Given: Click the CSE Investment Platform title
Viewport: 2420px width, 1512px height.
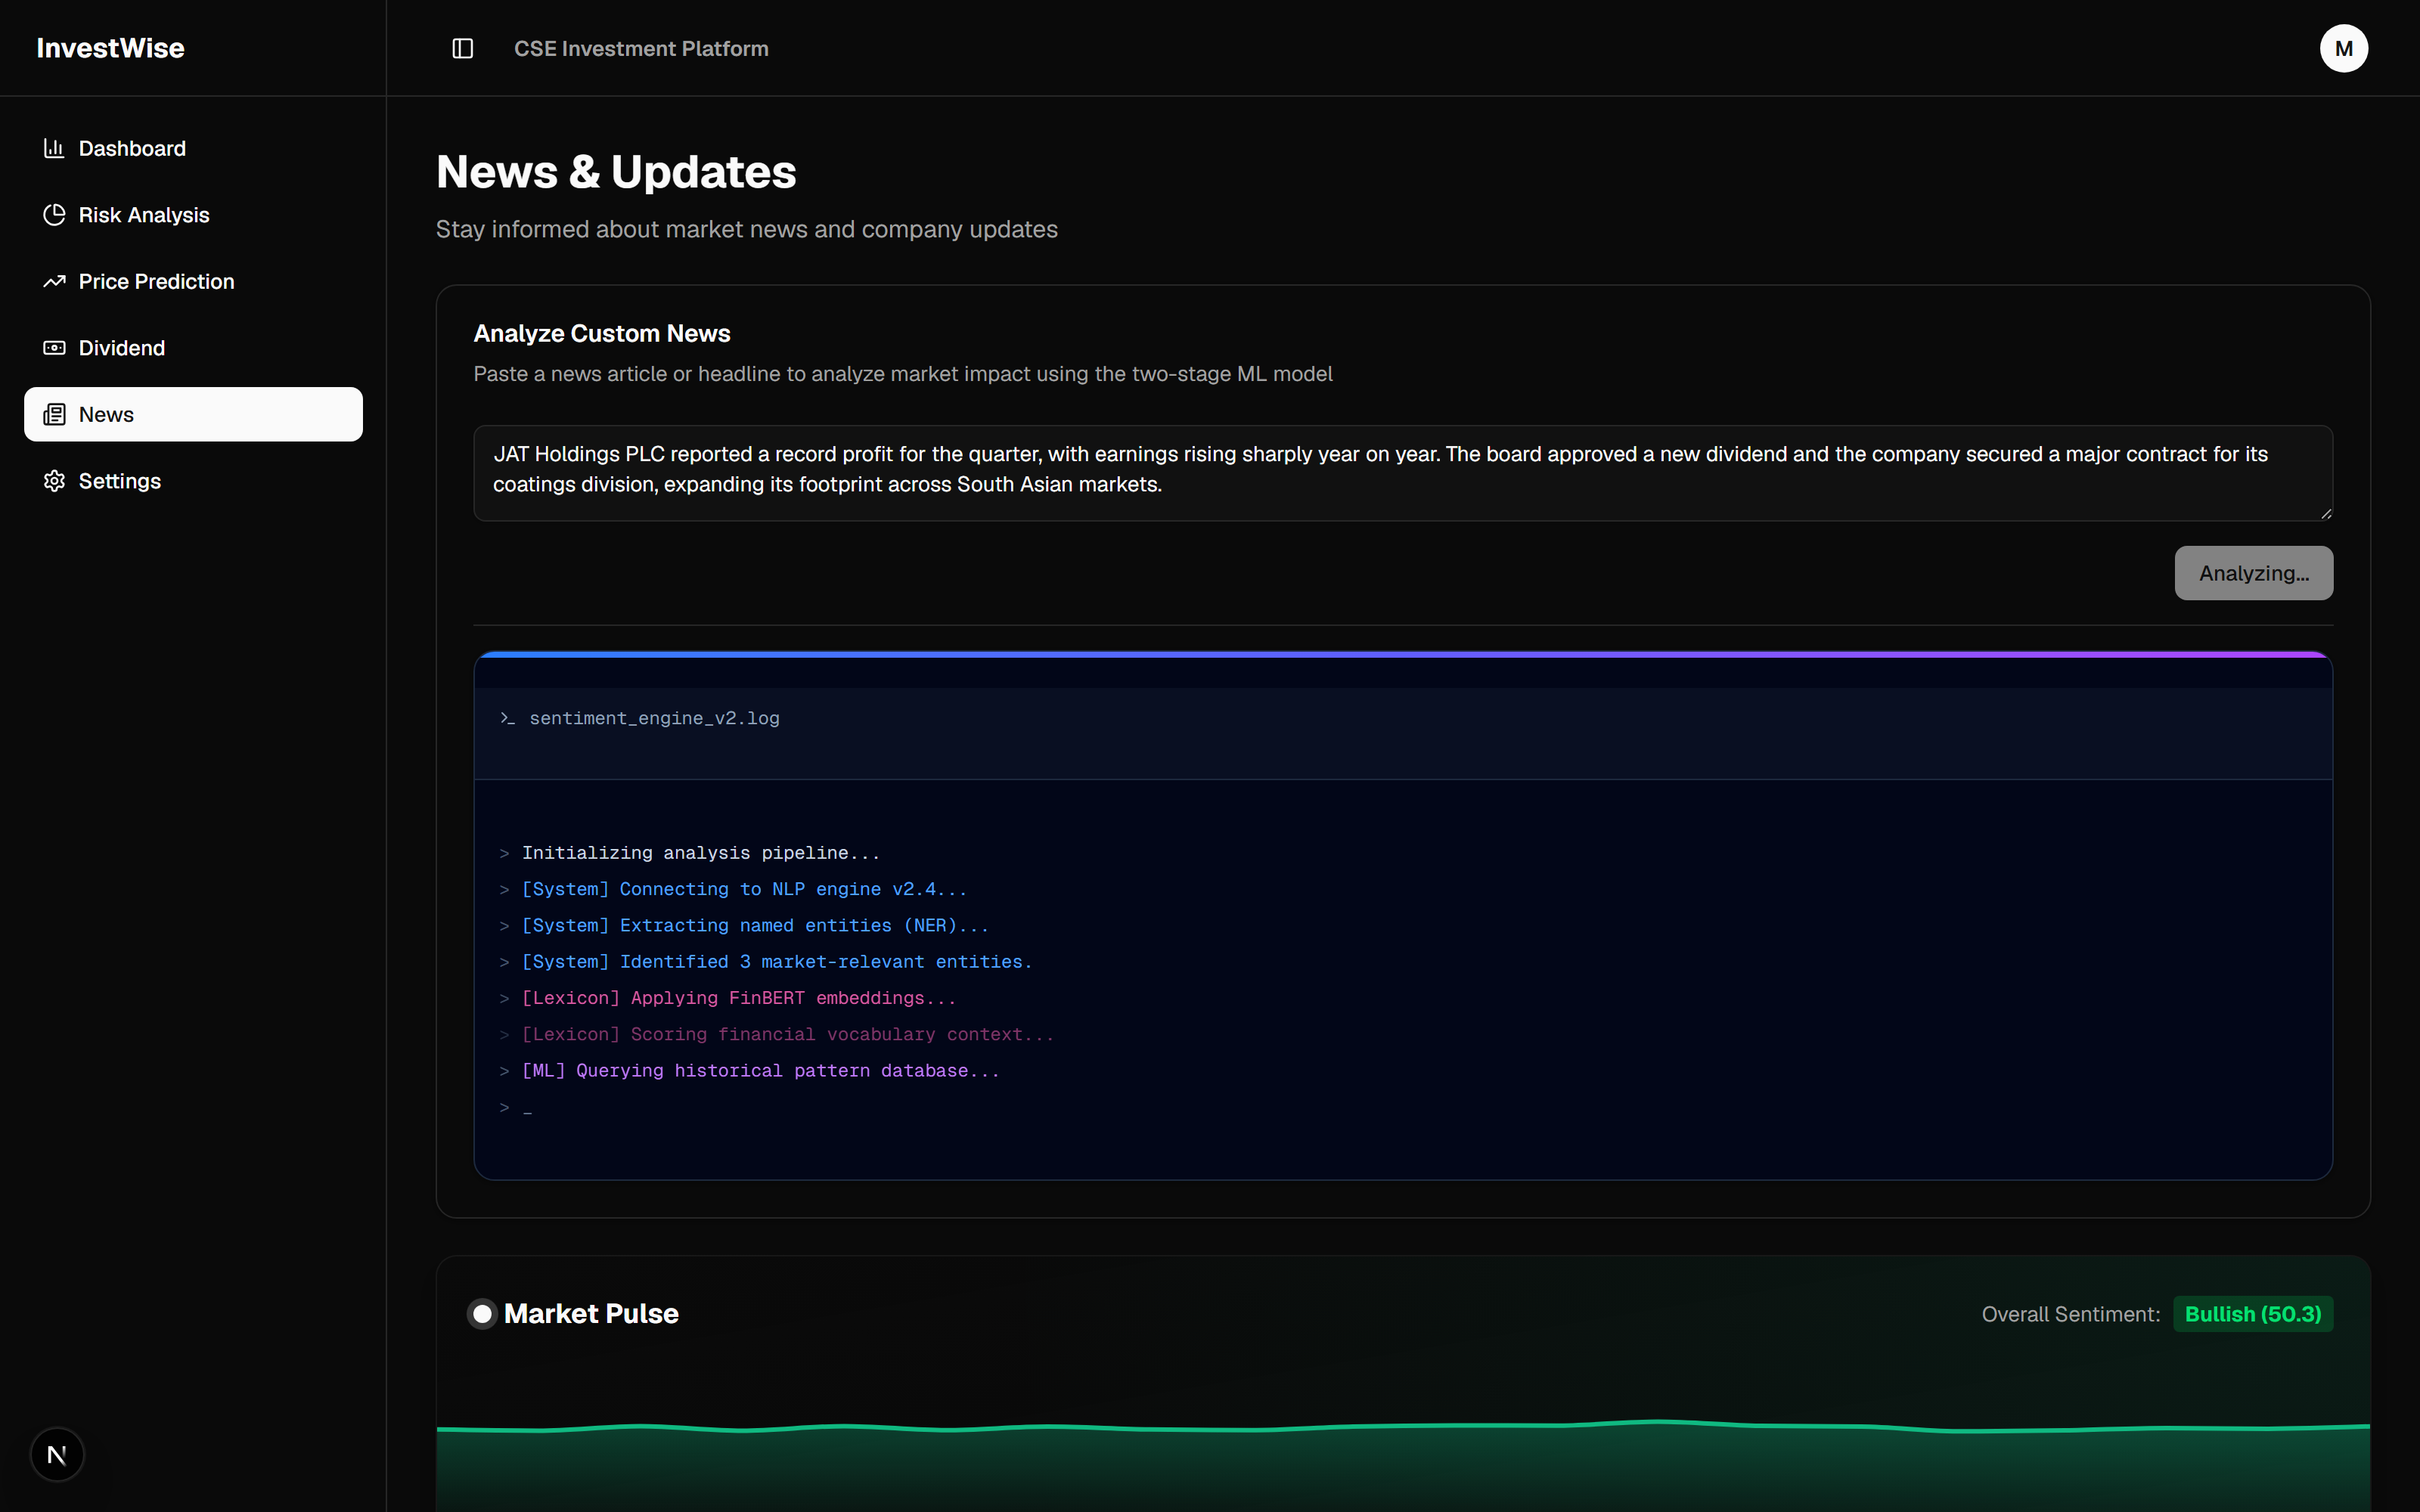Looking at the screenshot, I should click(641, 48).
